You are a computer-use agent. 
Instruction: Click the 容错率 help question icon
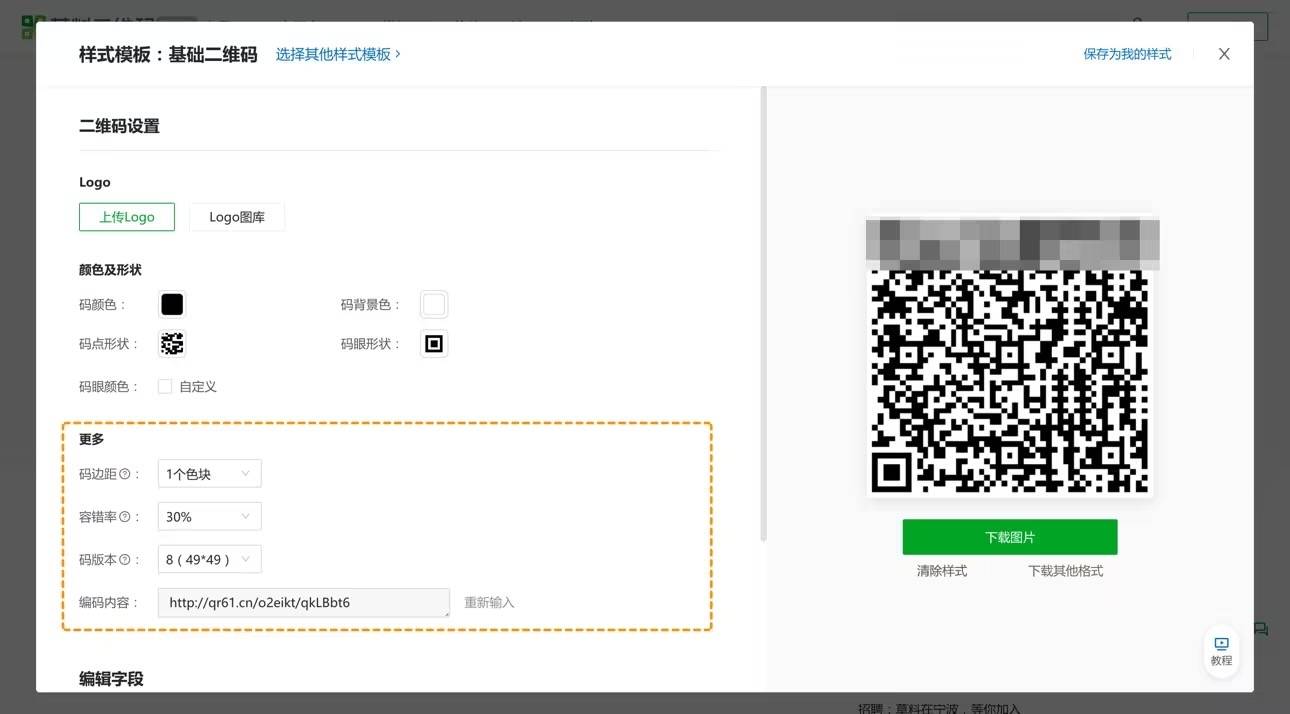click(x=125, y=517)
